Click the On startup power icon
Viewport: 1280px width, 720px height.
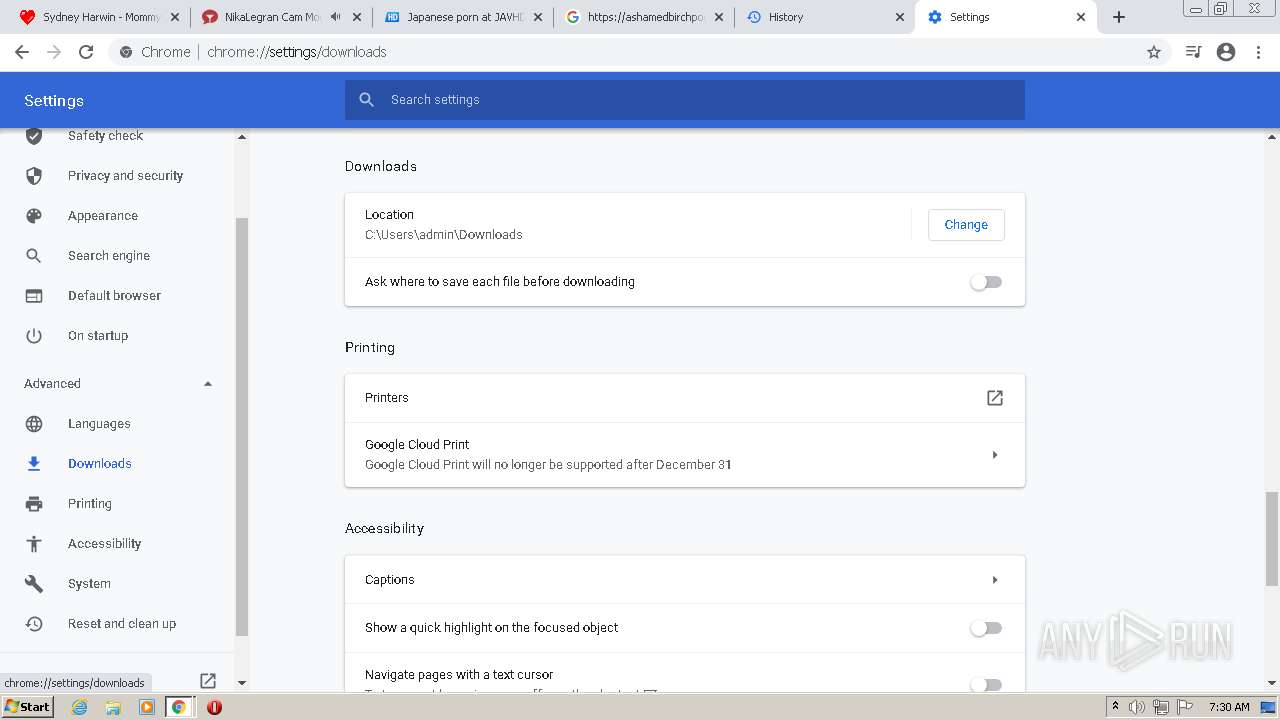click(34, 336)
